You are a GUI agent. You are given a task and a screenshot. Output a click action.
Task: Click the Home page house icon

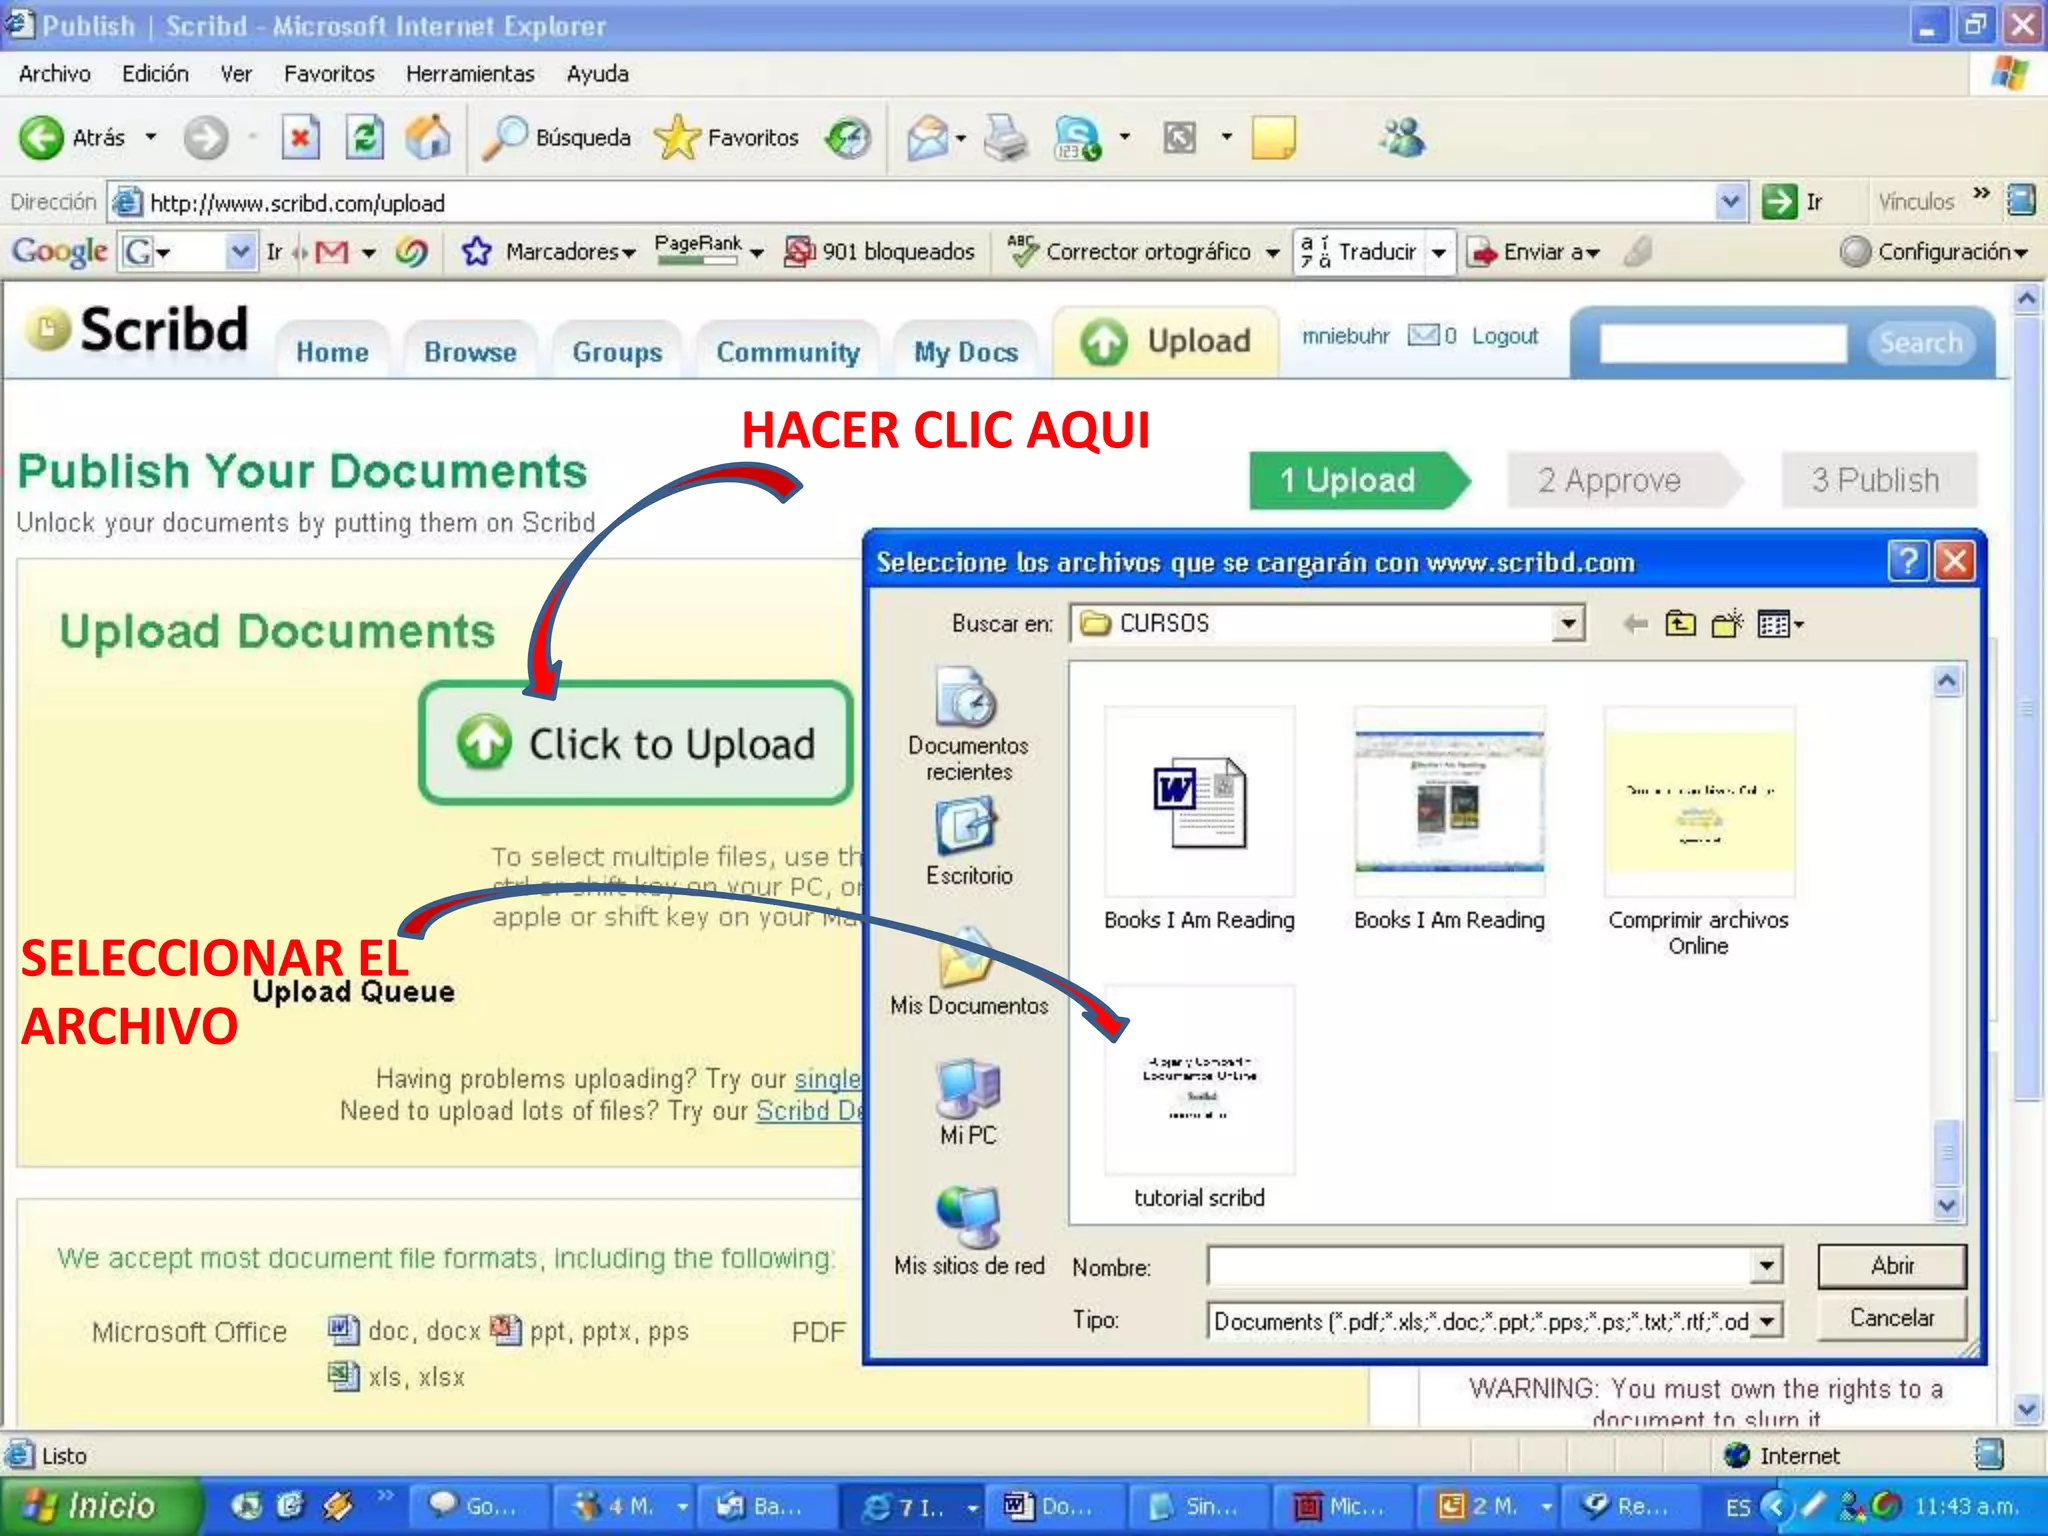click(428, 138)
